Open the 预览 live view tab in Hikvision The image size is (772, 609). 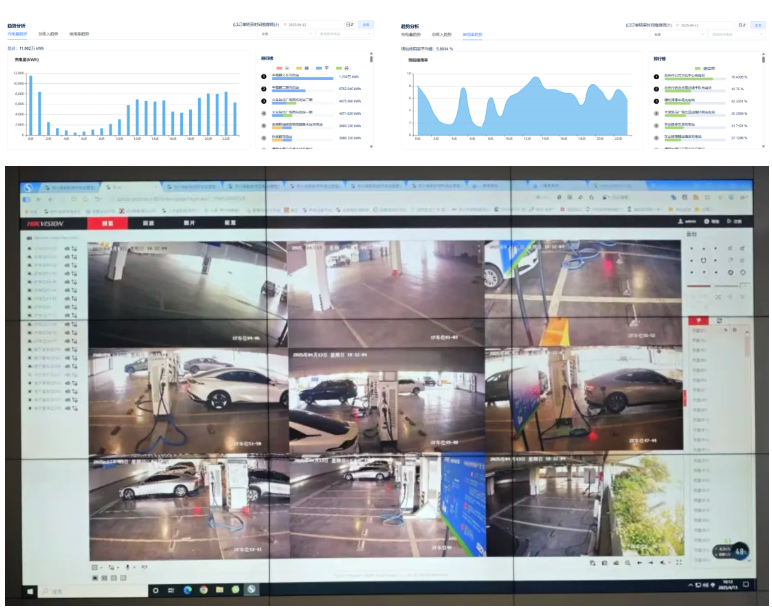coord(107,224)
